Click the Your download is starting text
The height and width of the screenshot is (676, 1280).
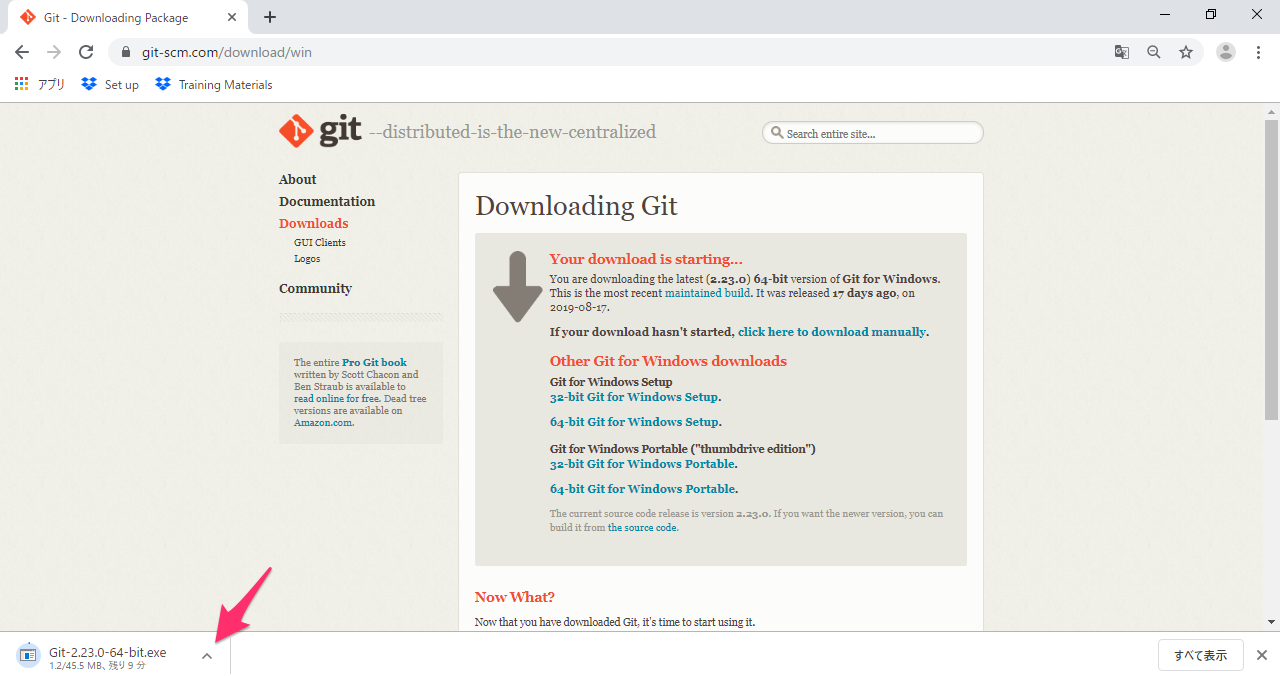[646, 259]
